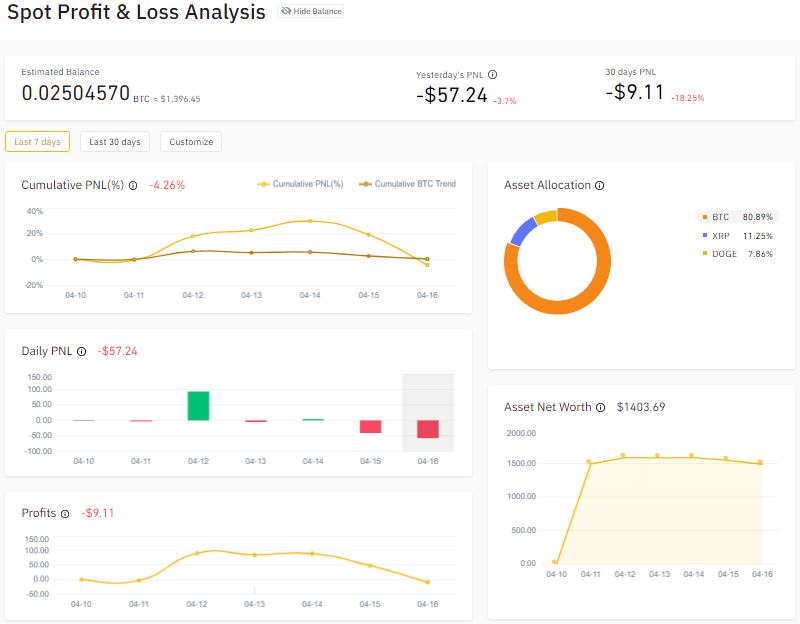Image resolution: width=800 pixels, height=624 pixels.
Task: Click the Spot Profit & Loss Analysis heading
Action: pyautogui.click(x=136, y=12)
